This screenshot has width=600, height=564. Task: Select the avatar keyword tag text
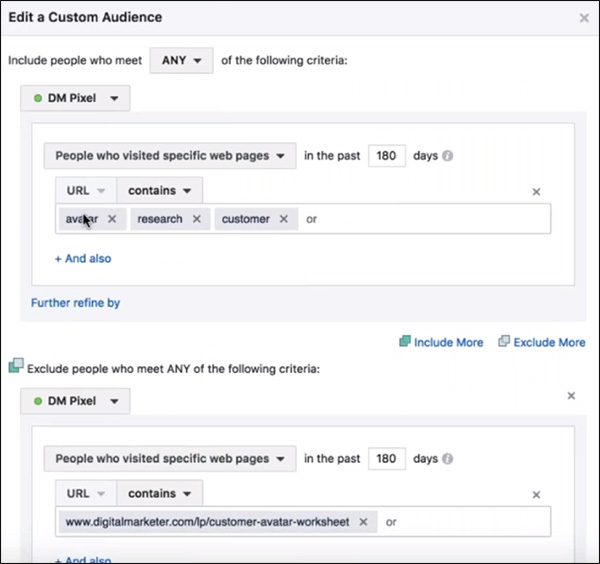tap(82, 219)
